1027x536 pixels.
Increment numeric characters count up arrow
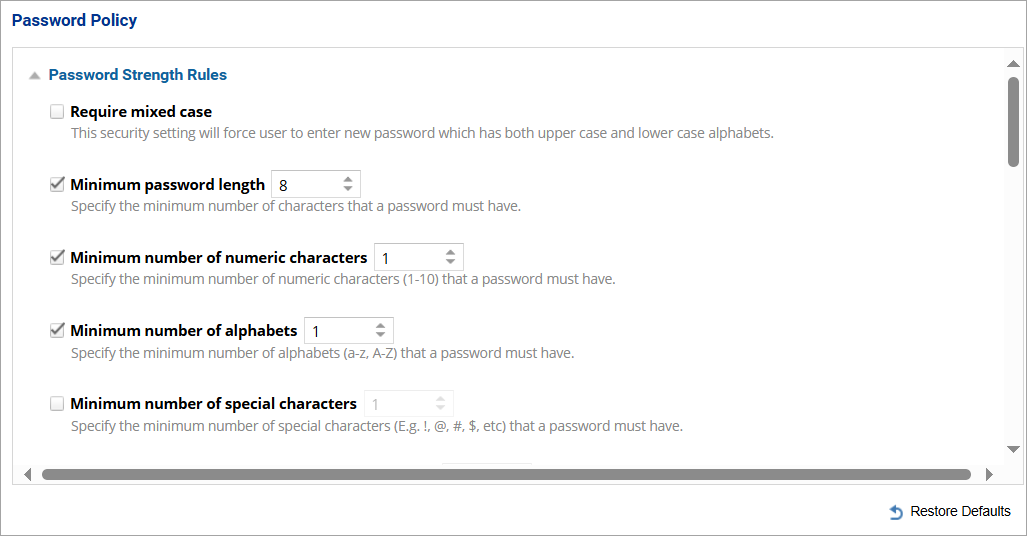[450, 252]
